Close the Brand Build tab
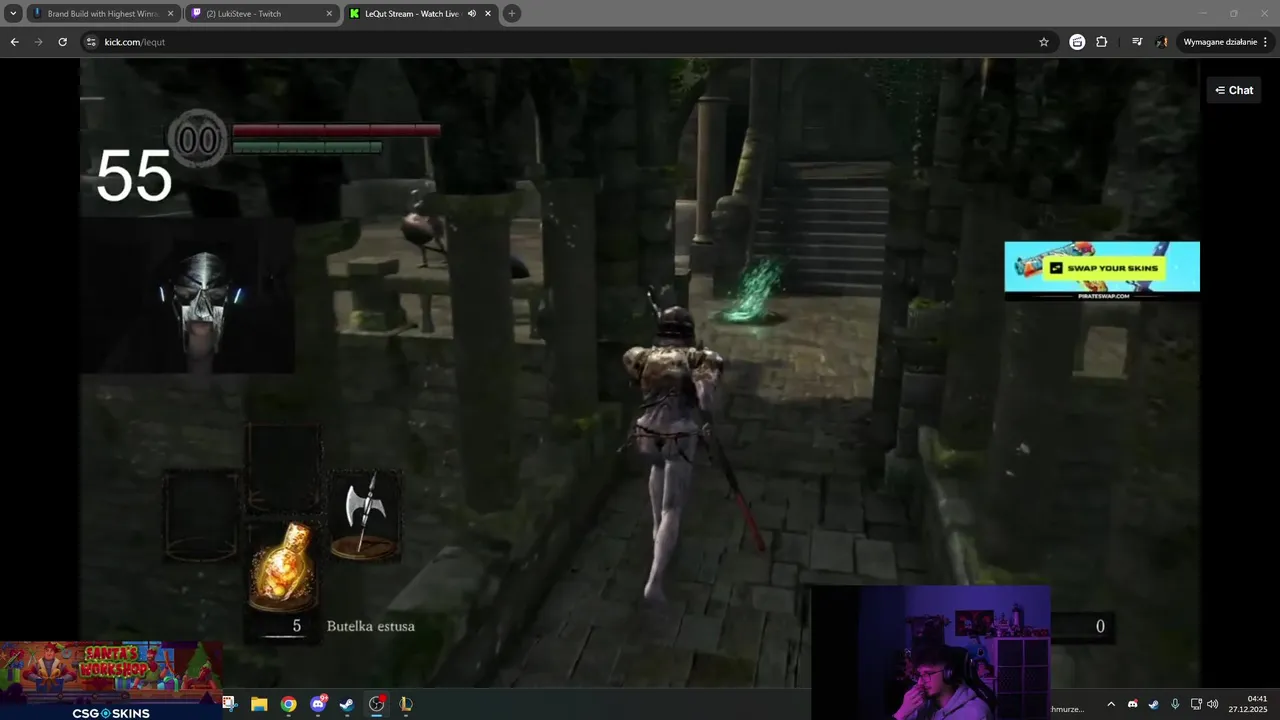 (x=170, y=14)
